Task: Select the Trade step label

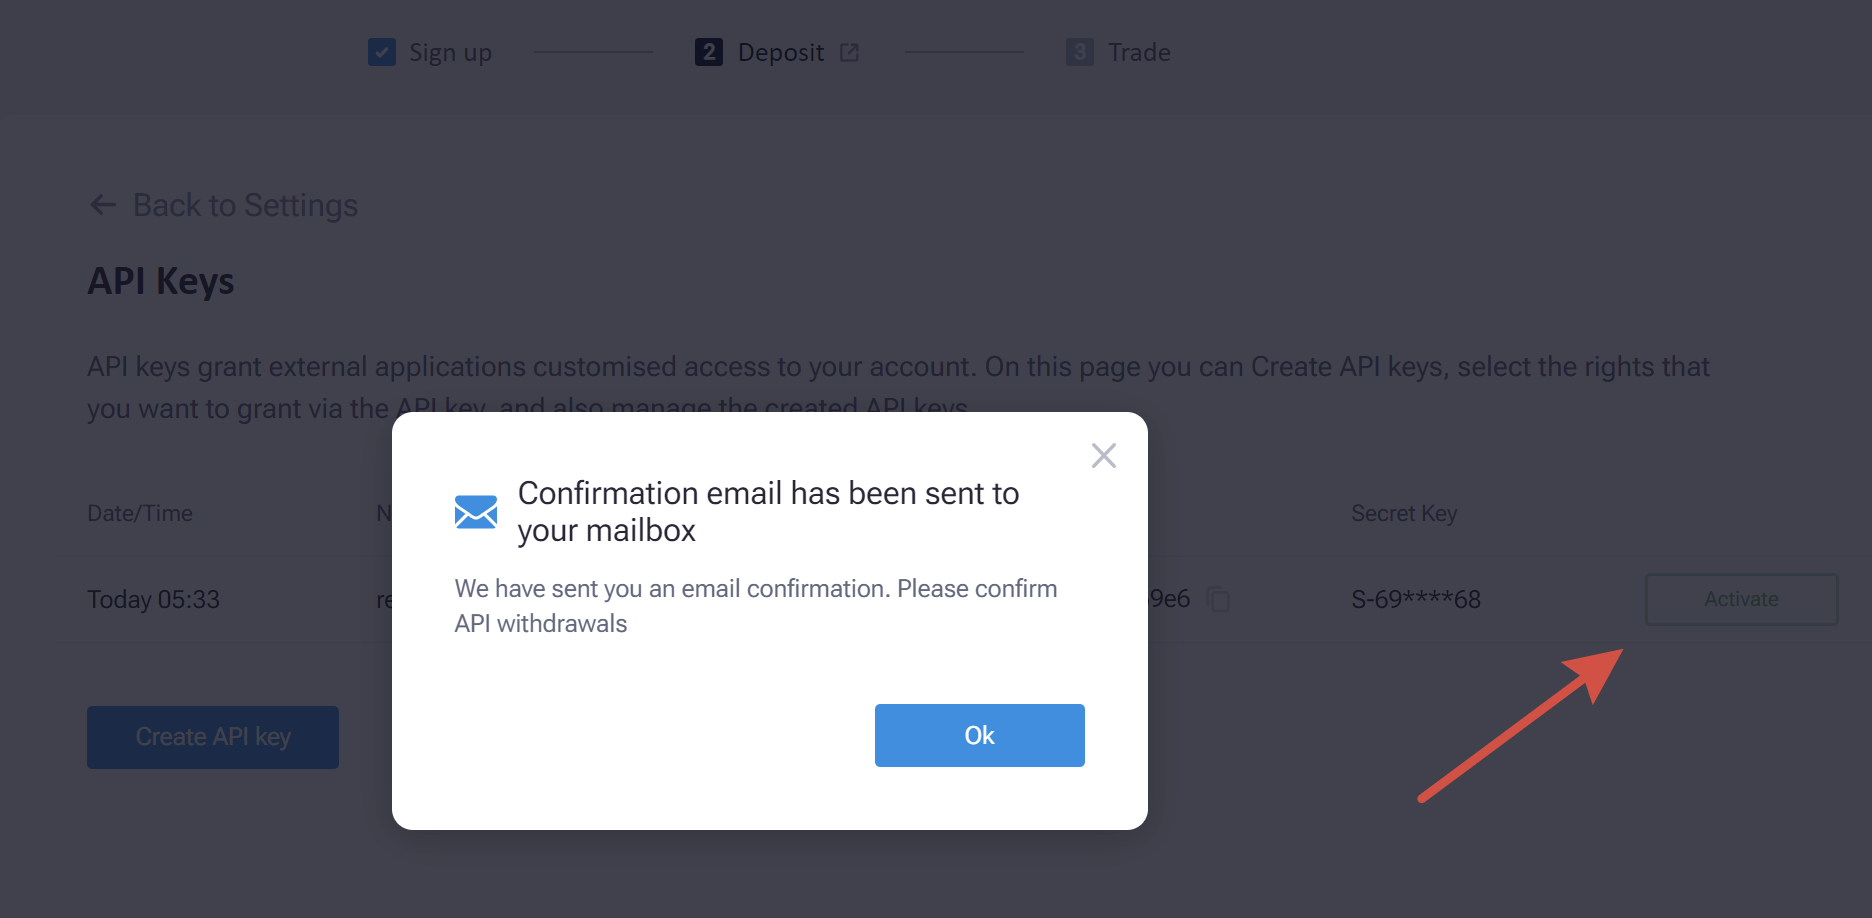Action: coord(1139,52)
